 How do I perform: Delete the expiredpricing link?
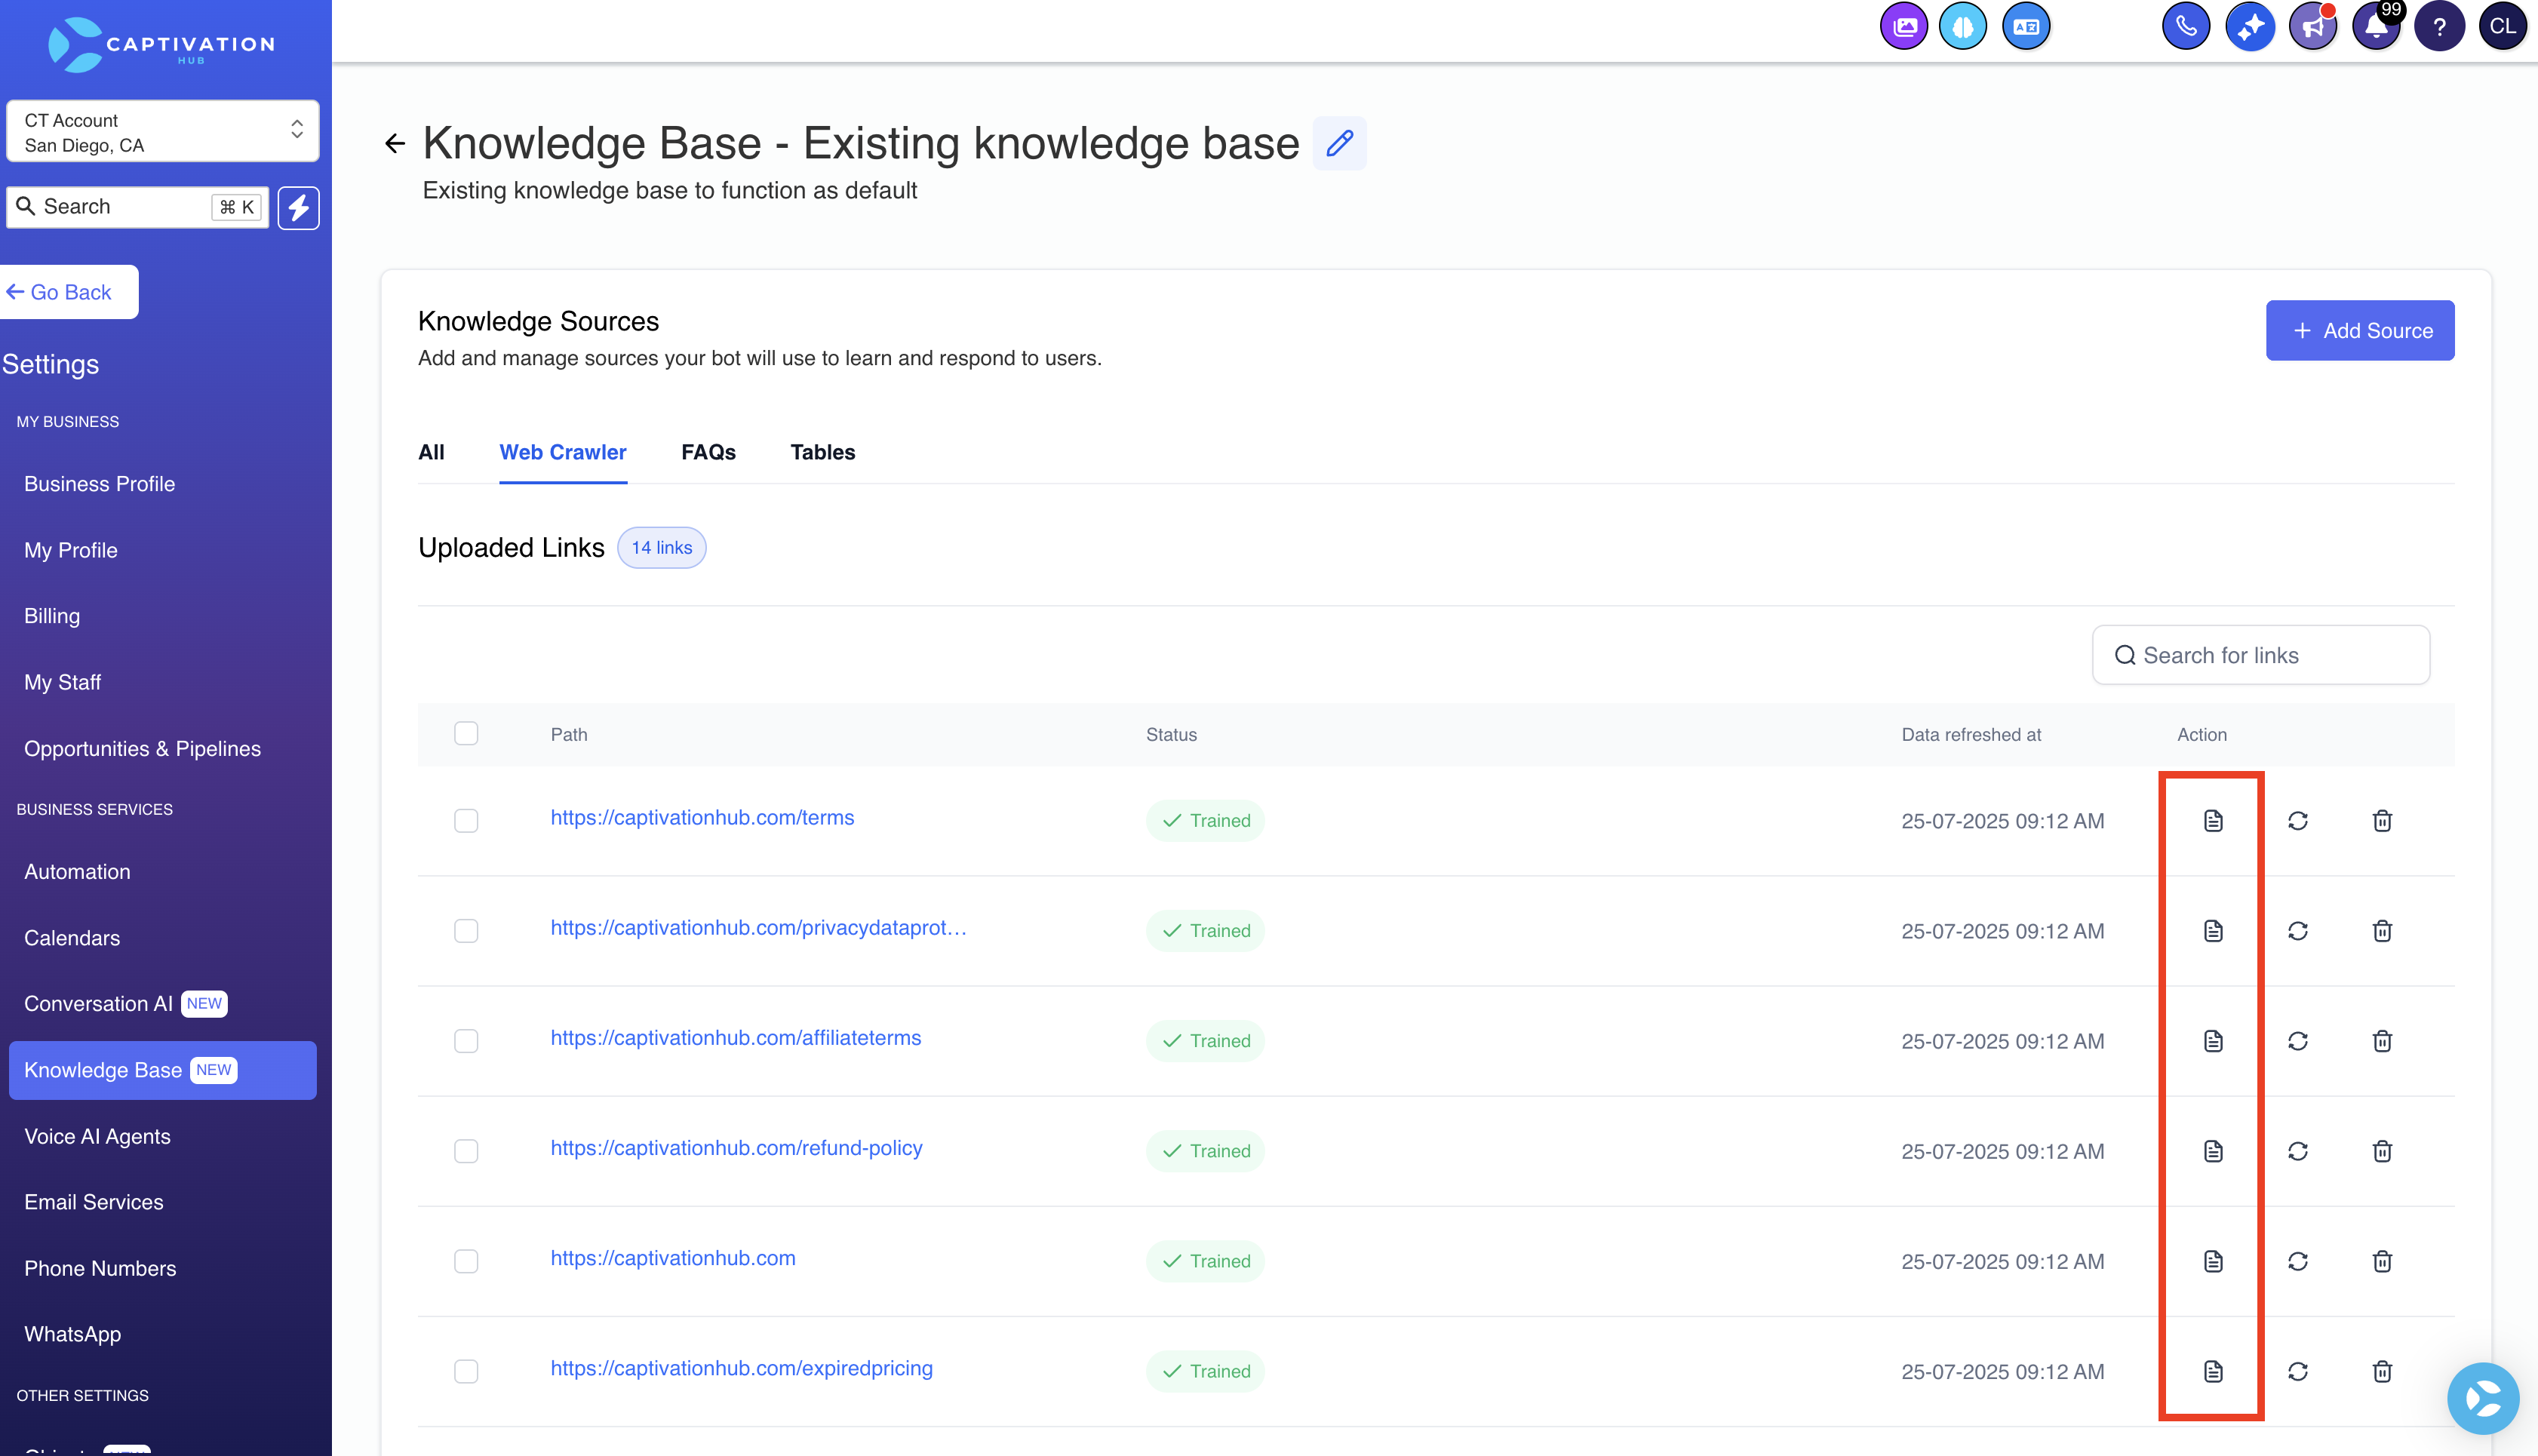click(2382, 1371)
